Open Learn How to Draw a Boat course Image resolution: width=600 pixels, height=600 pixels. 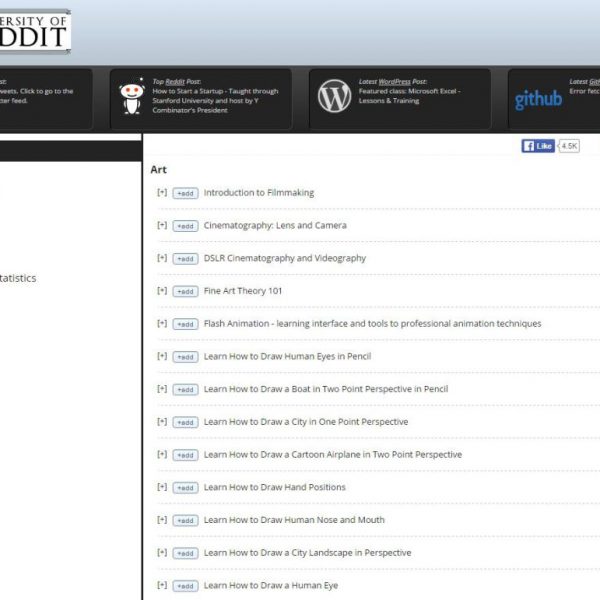[325, 389]
